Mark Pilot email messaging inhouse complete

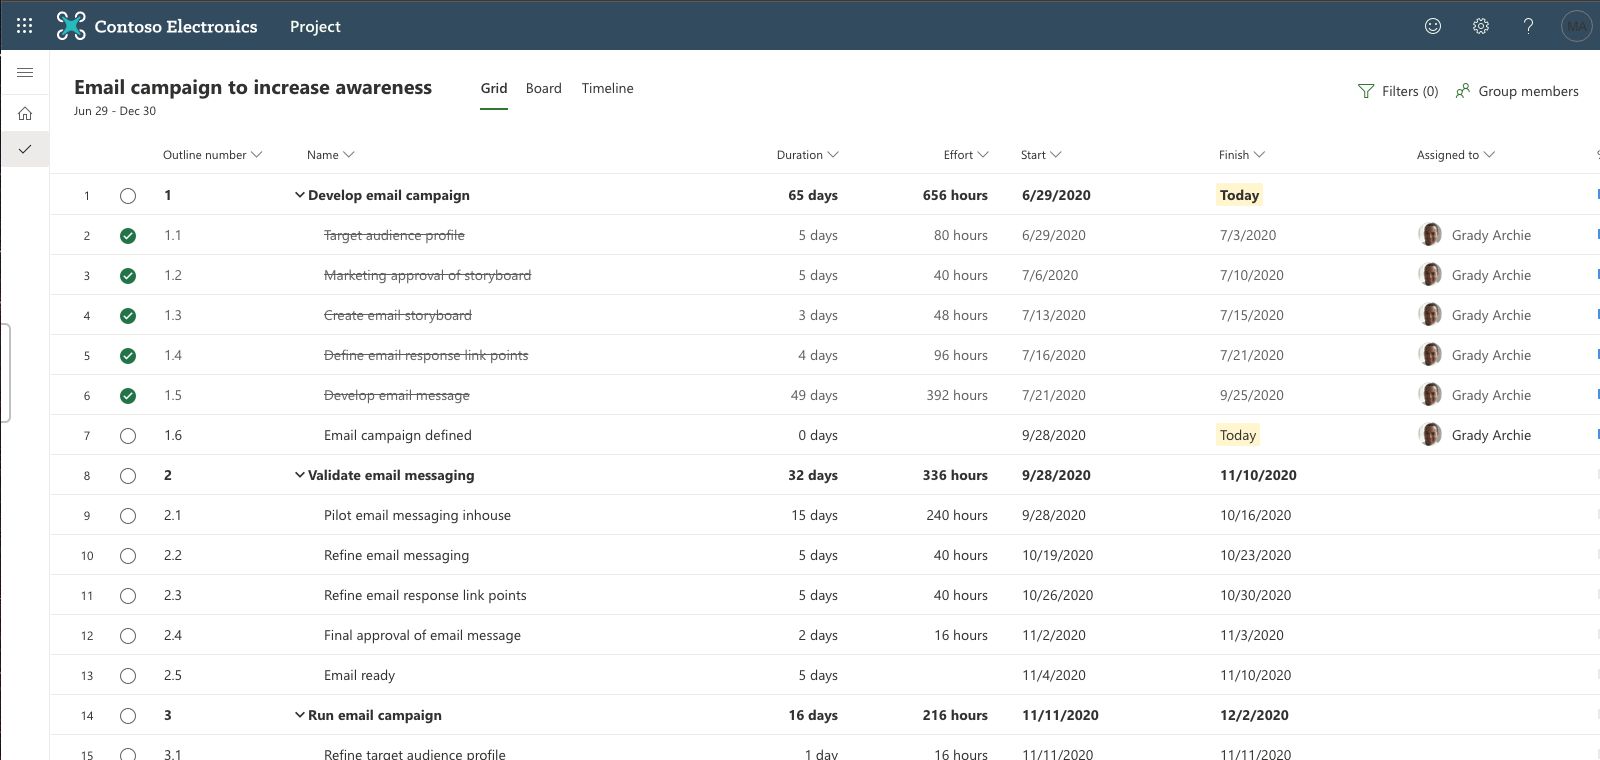(128, 516)
